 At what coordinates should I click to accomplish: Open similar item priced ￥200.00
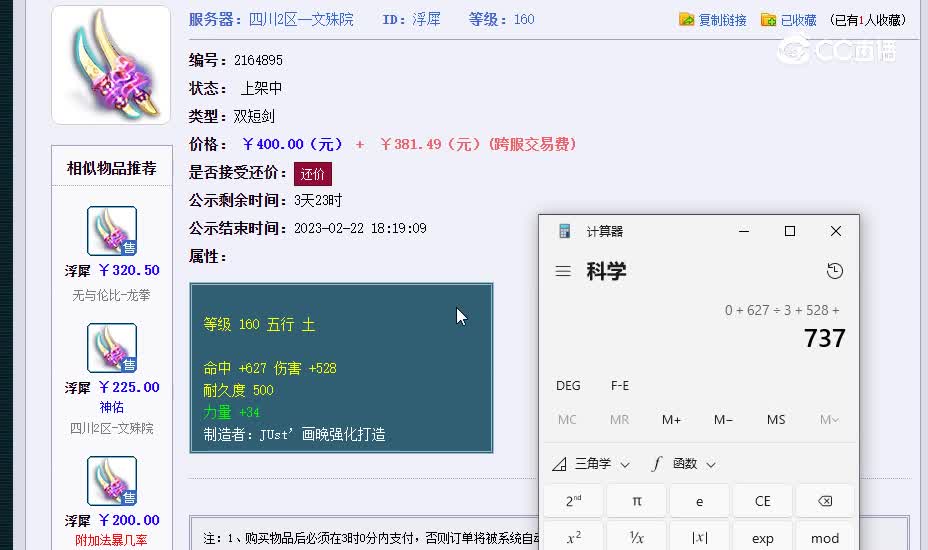[x=129, y=520]
